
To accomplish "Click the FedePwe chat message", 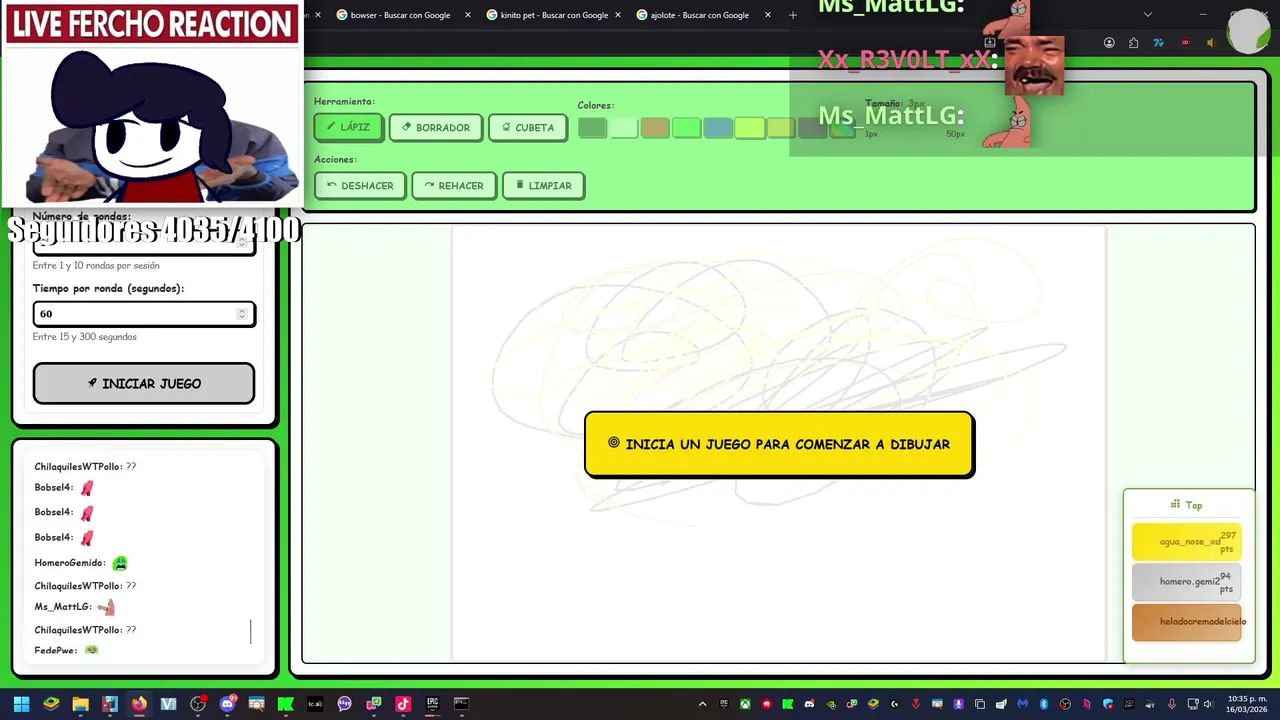I will point(66,650).
